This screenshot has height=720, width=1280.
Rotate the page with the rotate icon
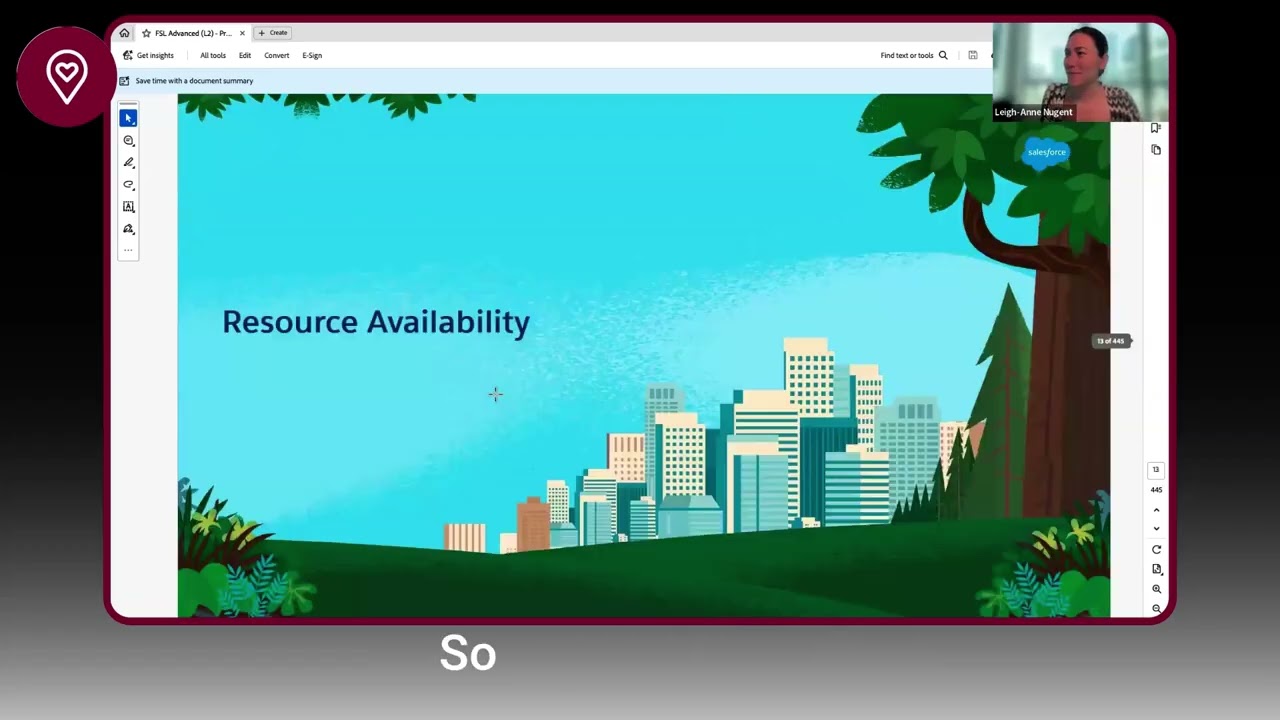[x=1156, y=549]
